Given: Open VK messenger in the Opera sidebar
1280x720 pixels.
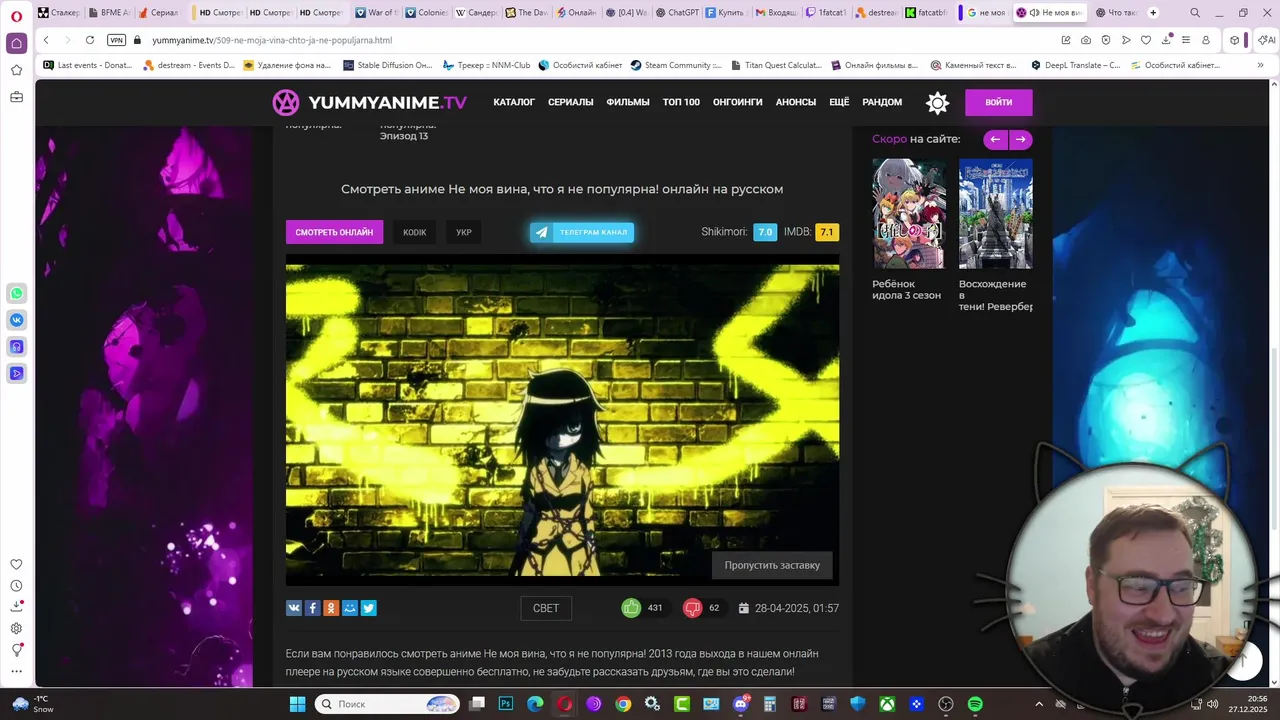Looking at the screenshot, I should pos(16,320).
